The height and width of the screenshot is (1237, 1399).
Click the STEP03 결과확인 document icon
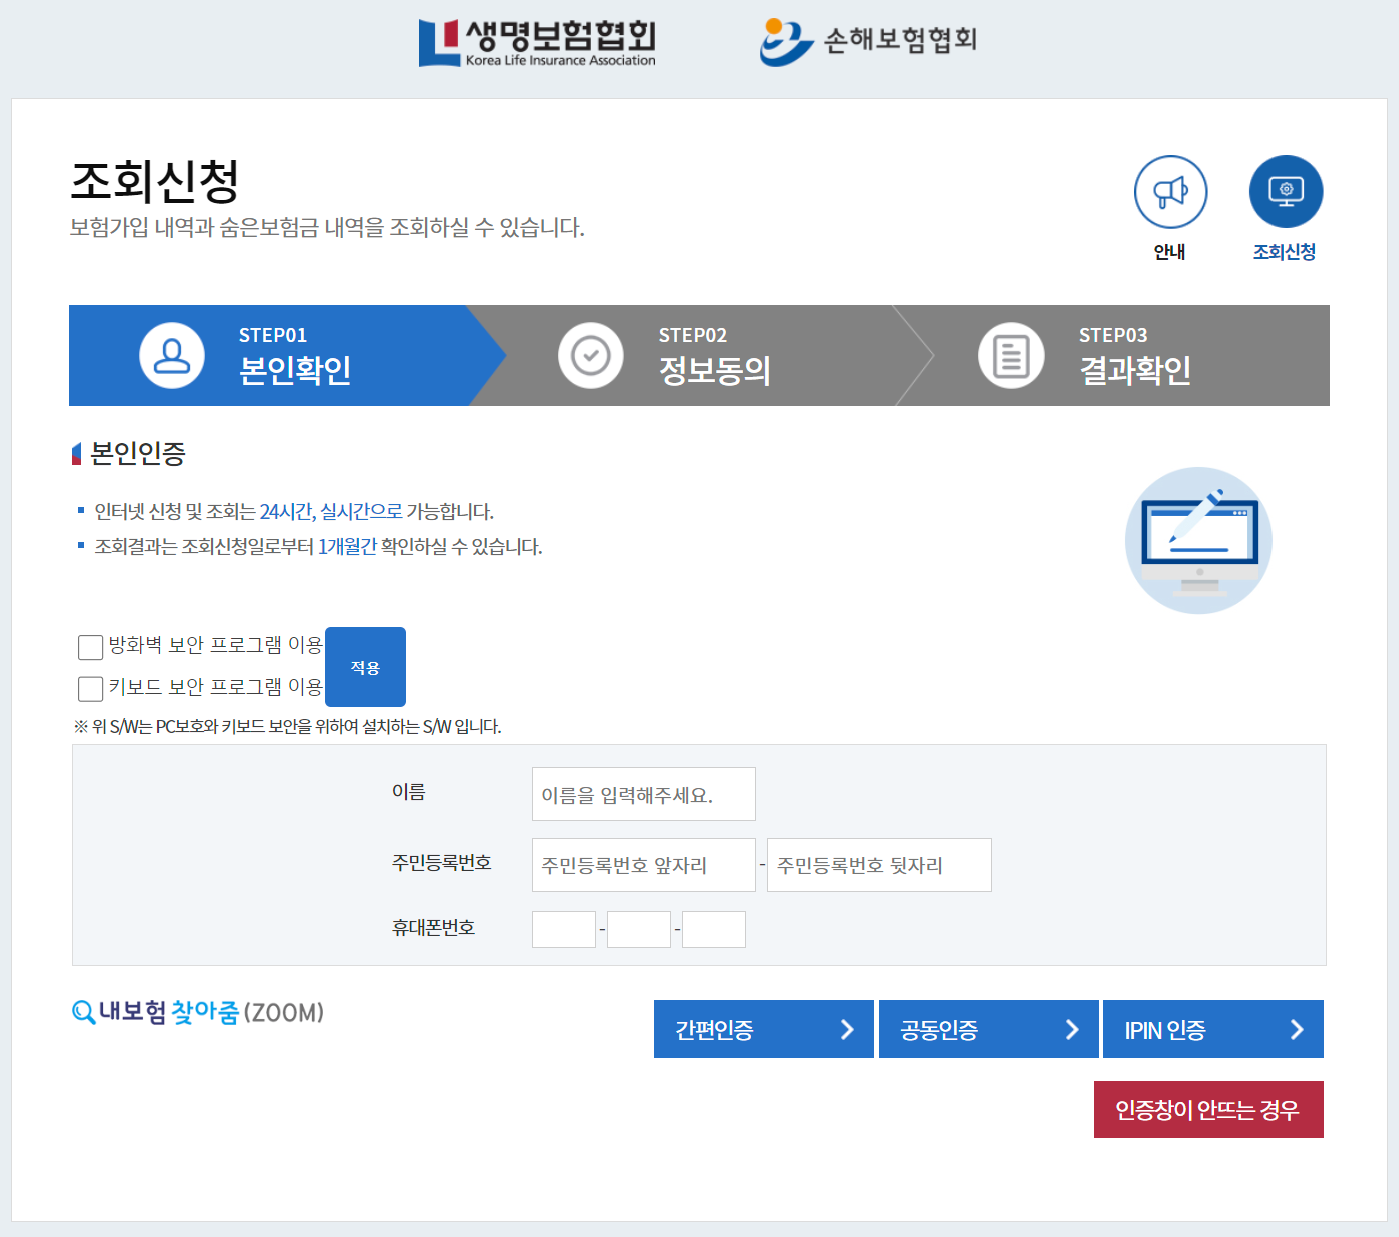(1010, 356)
